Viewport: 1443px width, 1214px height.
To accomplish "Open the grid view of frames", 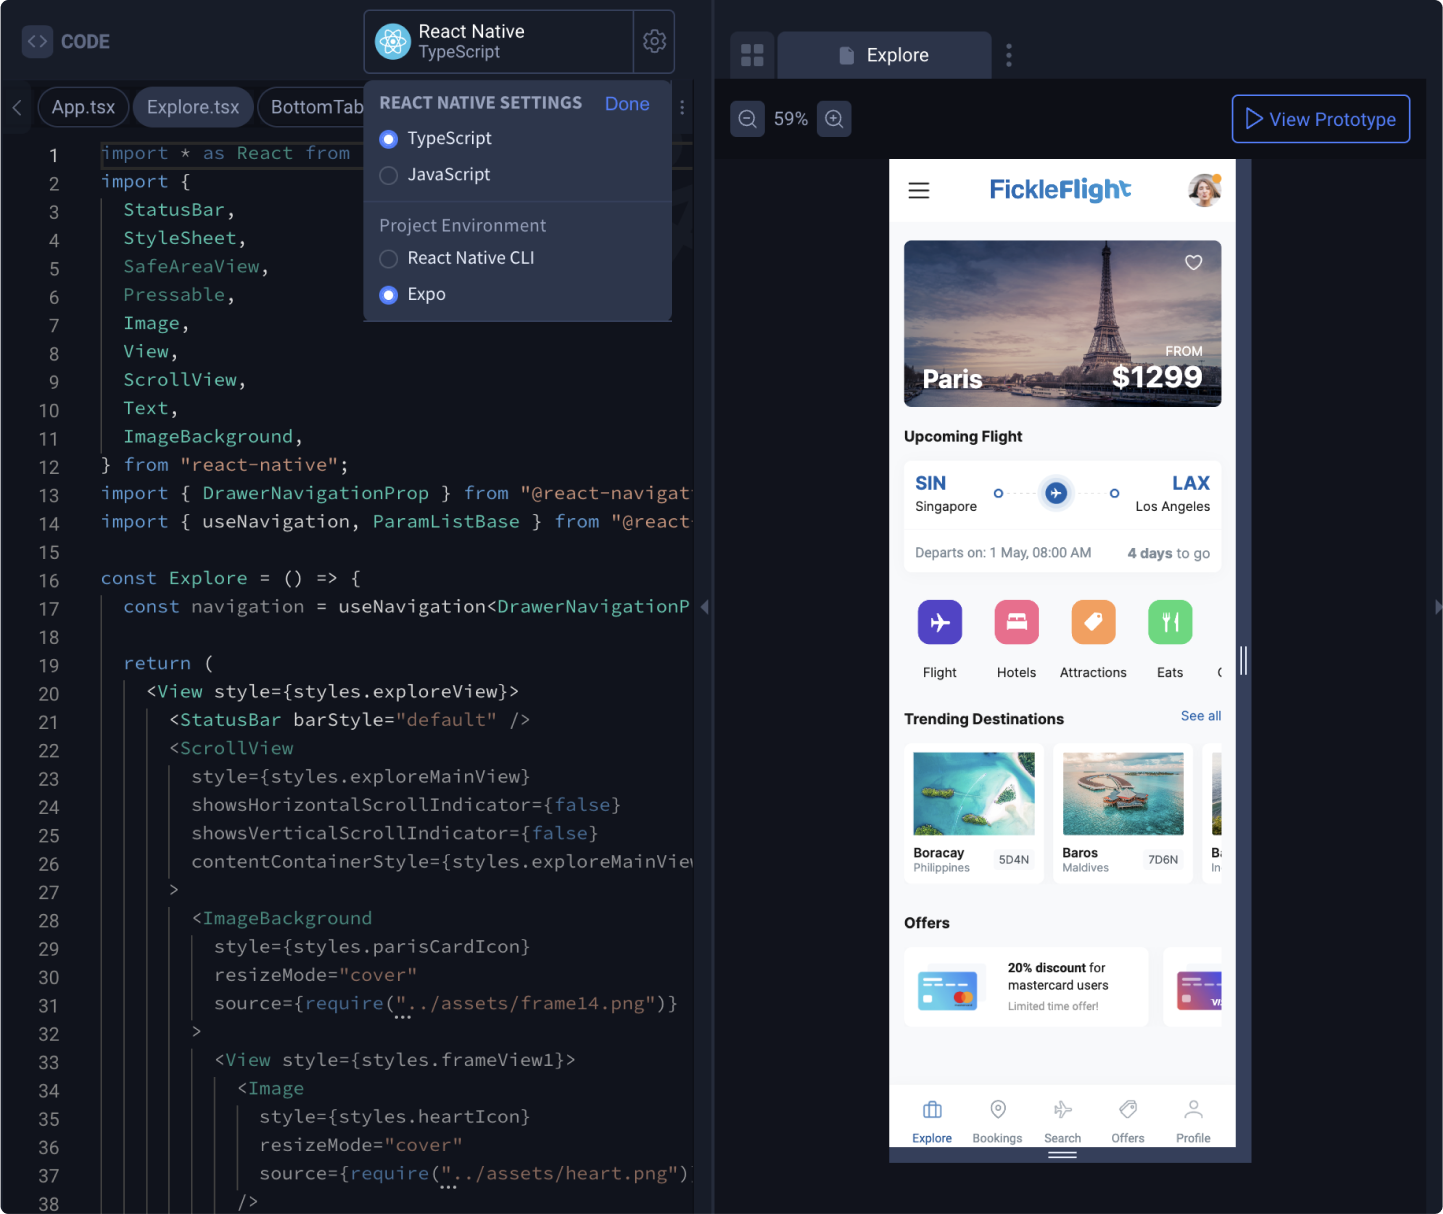I will 752,55.
